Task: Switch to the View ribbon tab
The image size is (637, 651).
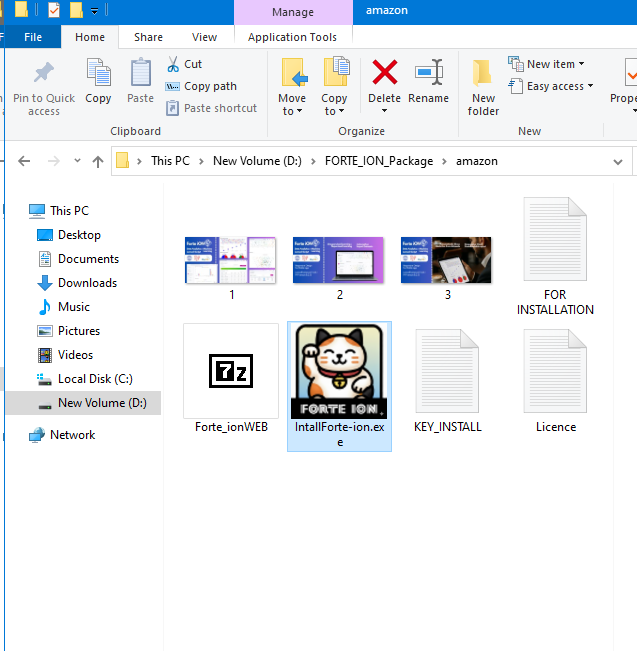Action: [x=204, y=37]
